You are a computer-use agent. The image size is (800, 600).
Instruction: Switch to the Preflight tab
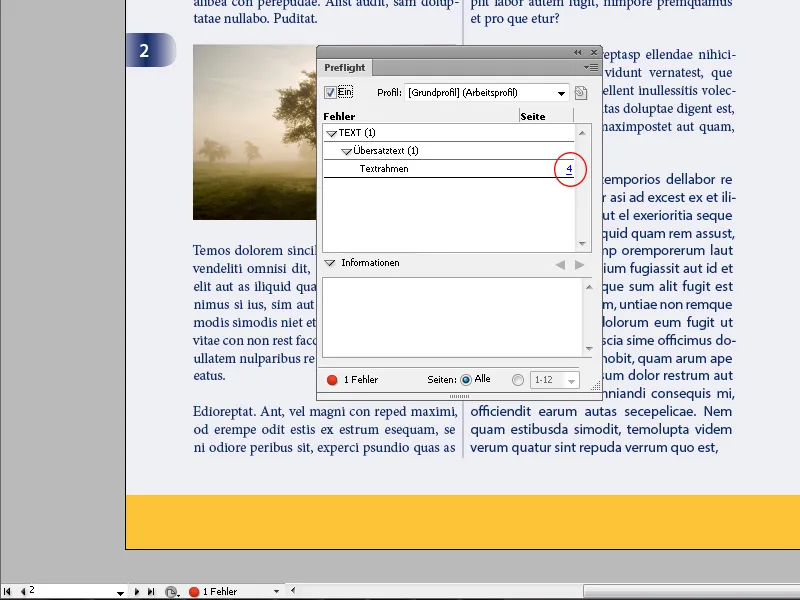click(344, 67)
